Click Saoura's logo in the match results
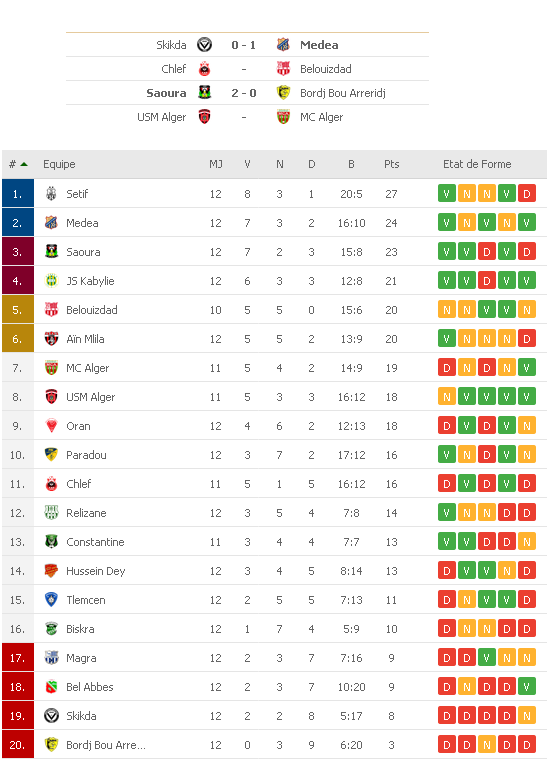This screenshot has width=550, height=768. (204, 92)
